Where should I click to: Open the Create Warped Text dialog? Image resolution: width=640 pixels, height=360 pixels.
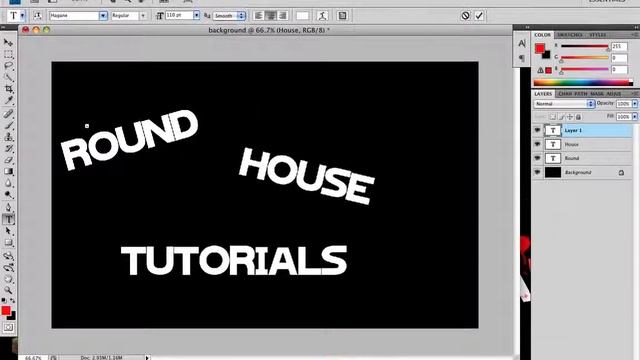(x=322, y=16)
